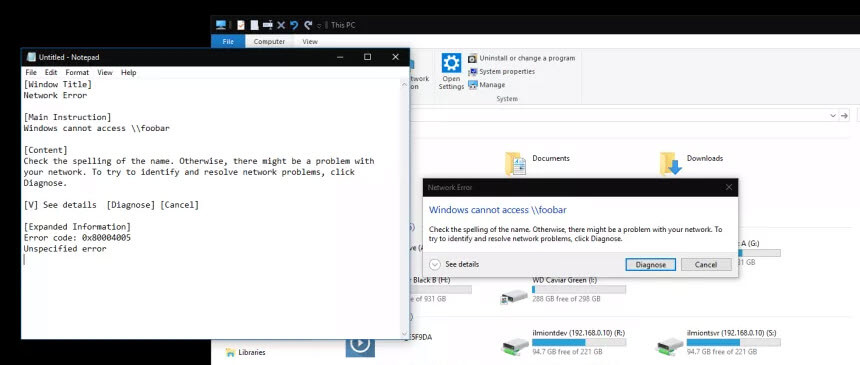Select the Downloads folder icon

coord(671,163)
